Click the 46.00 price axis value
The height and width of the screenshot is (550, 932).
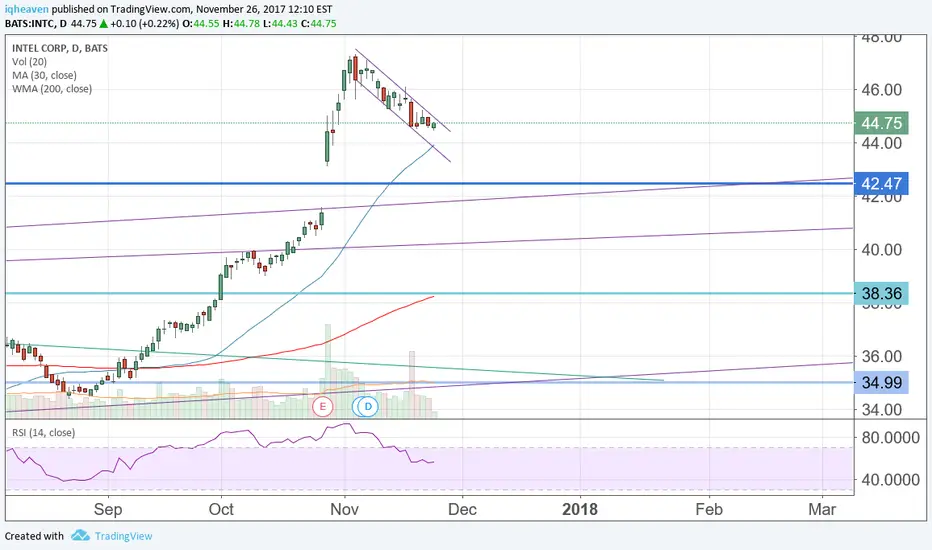pos(882,90)
